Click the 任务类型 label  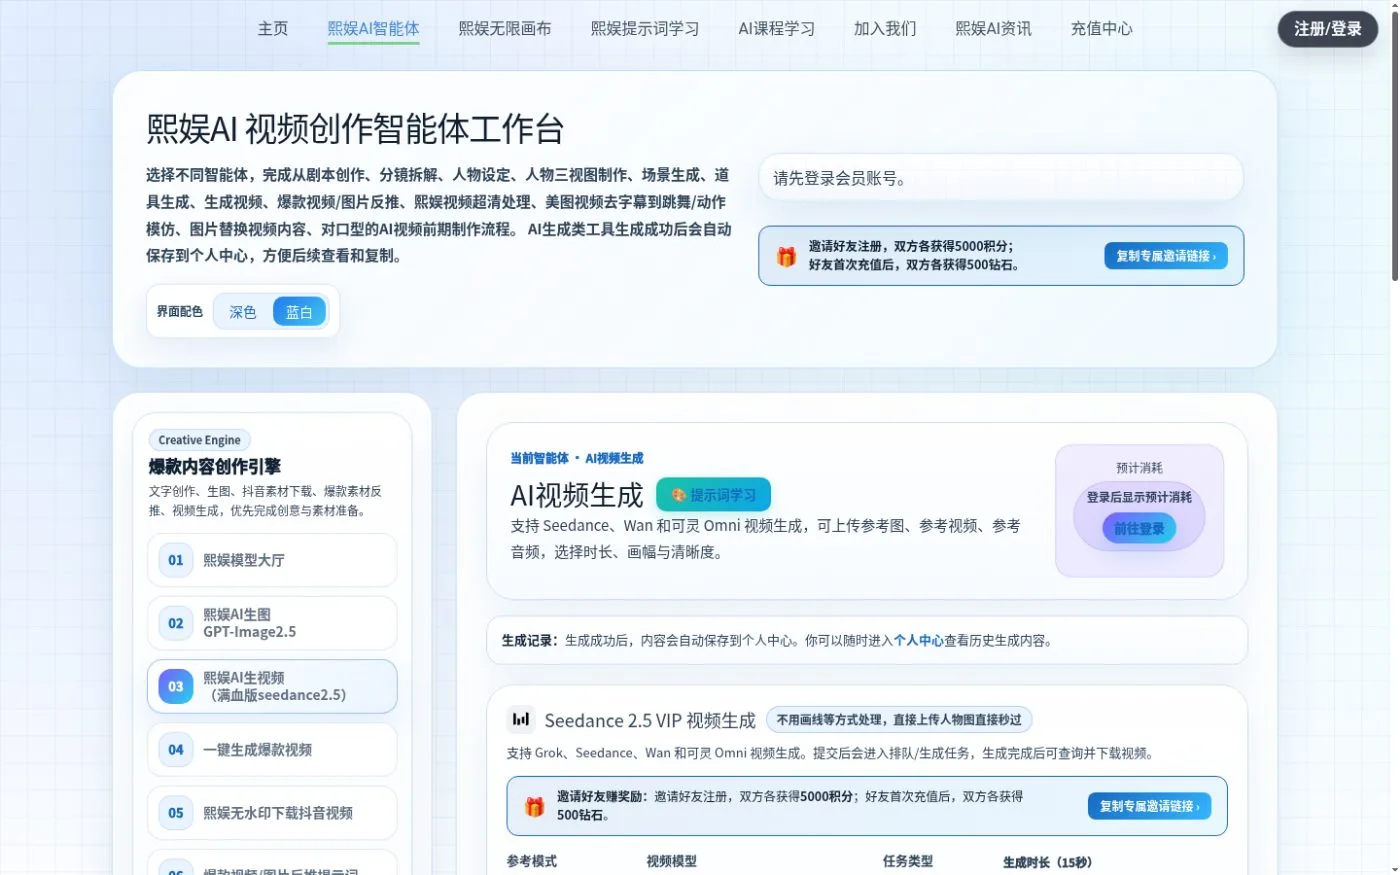(908, 861)
